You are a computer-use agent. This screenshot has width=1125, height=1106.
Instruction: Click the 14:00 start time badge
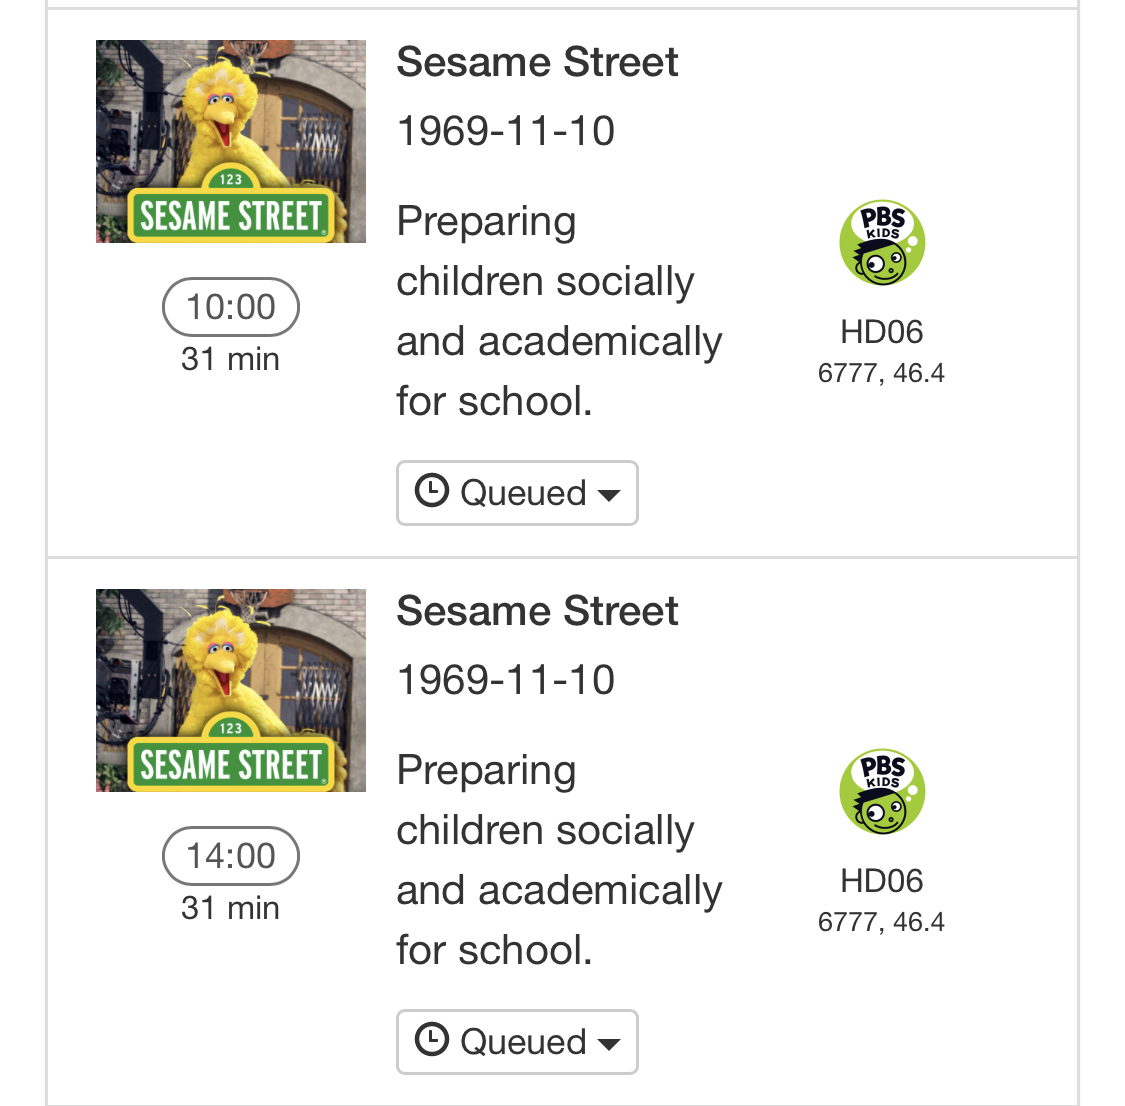pos(231,856)
